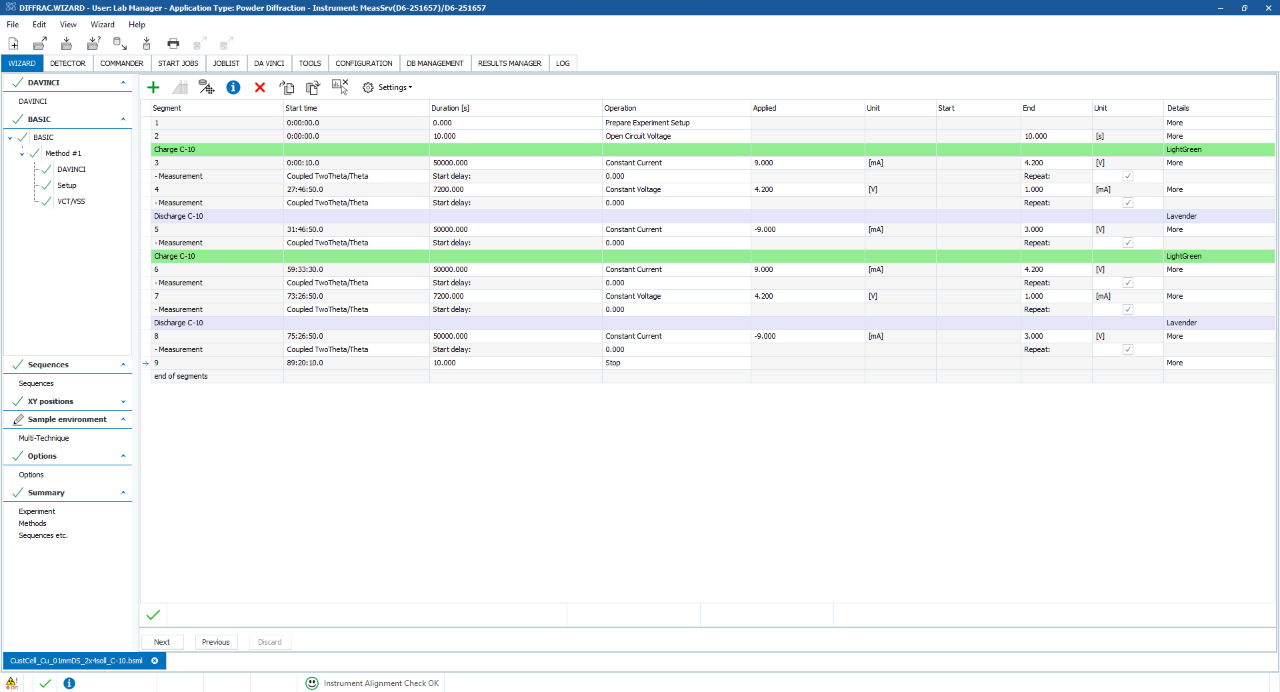Viewport: 1280px width, 692px height.
Task: Click the paste segments icon
Action: 313,88
